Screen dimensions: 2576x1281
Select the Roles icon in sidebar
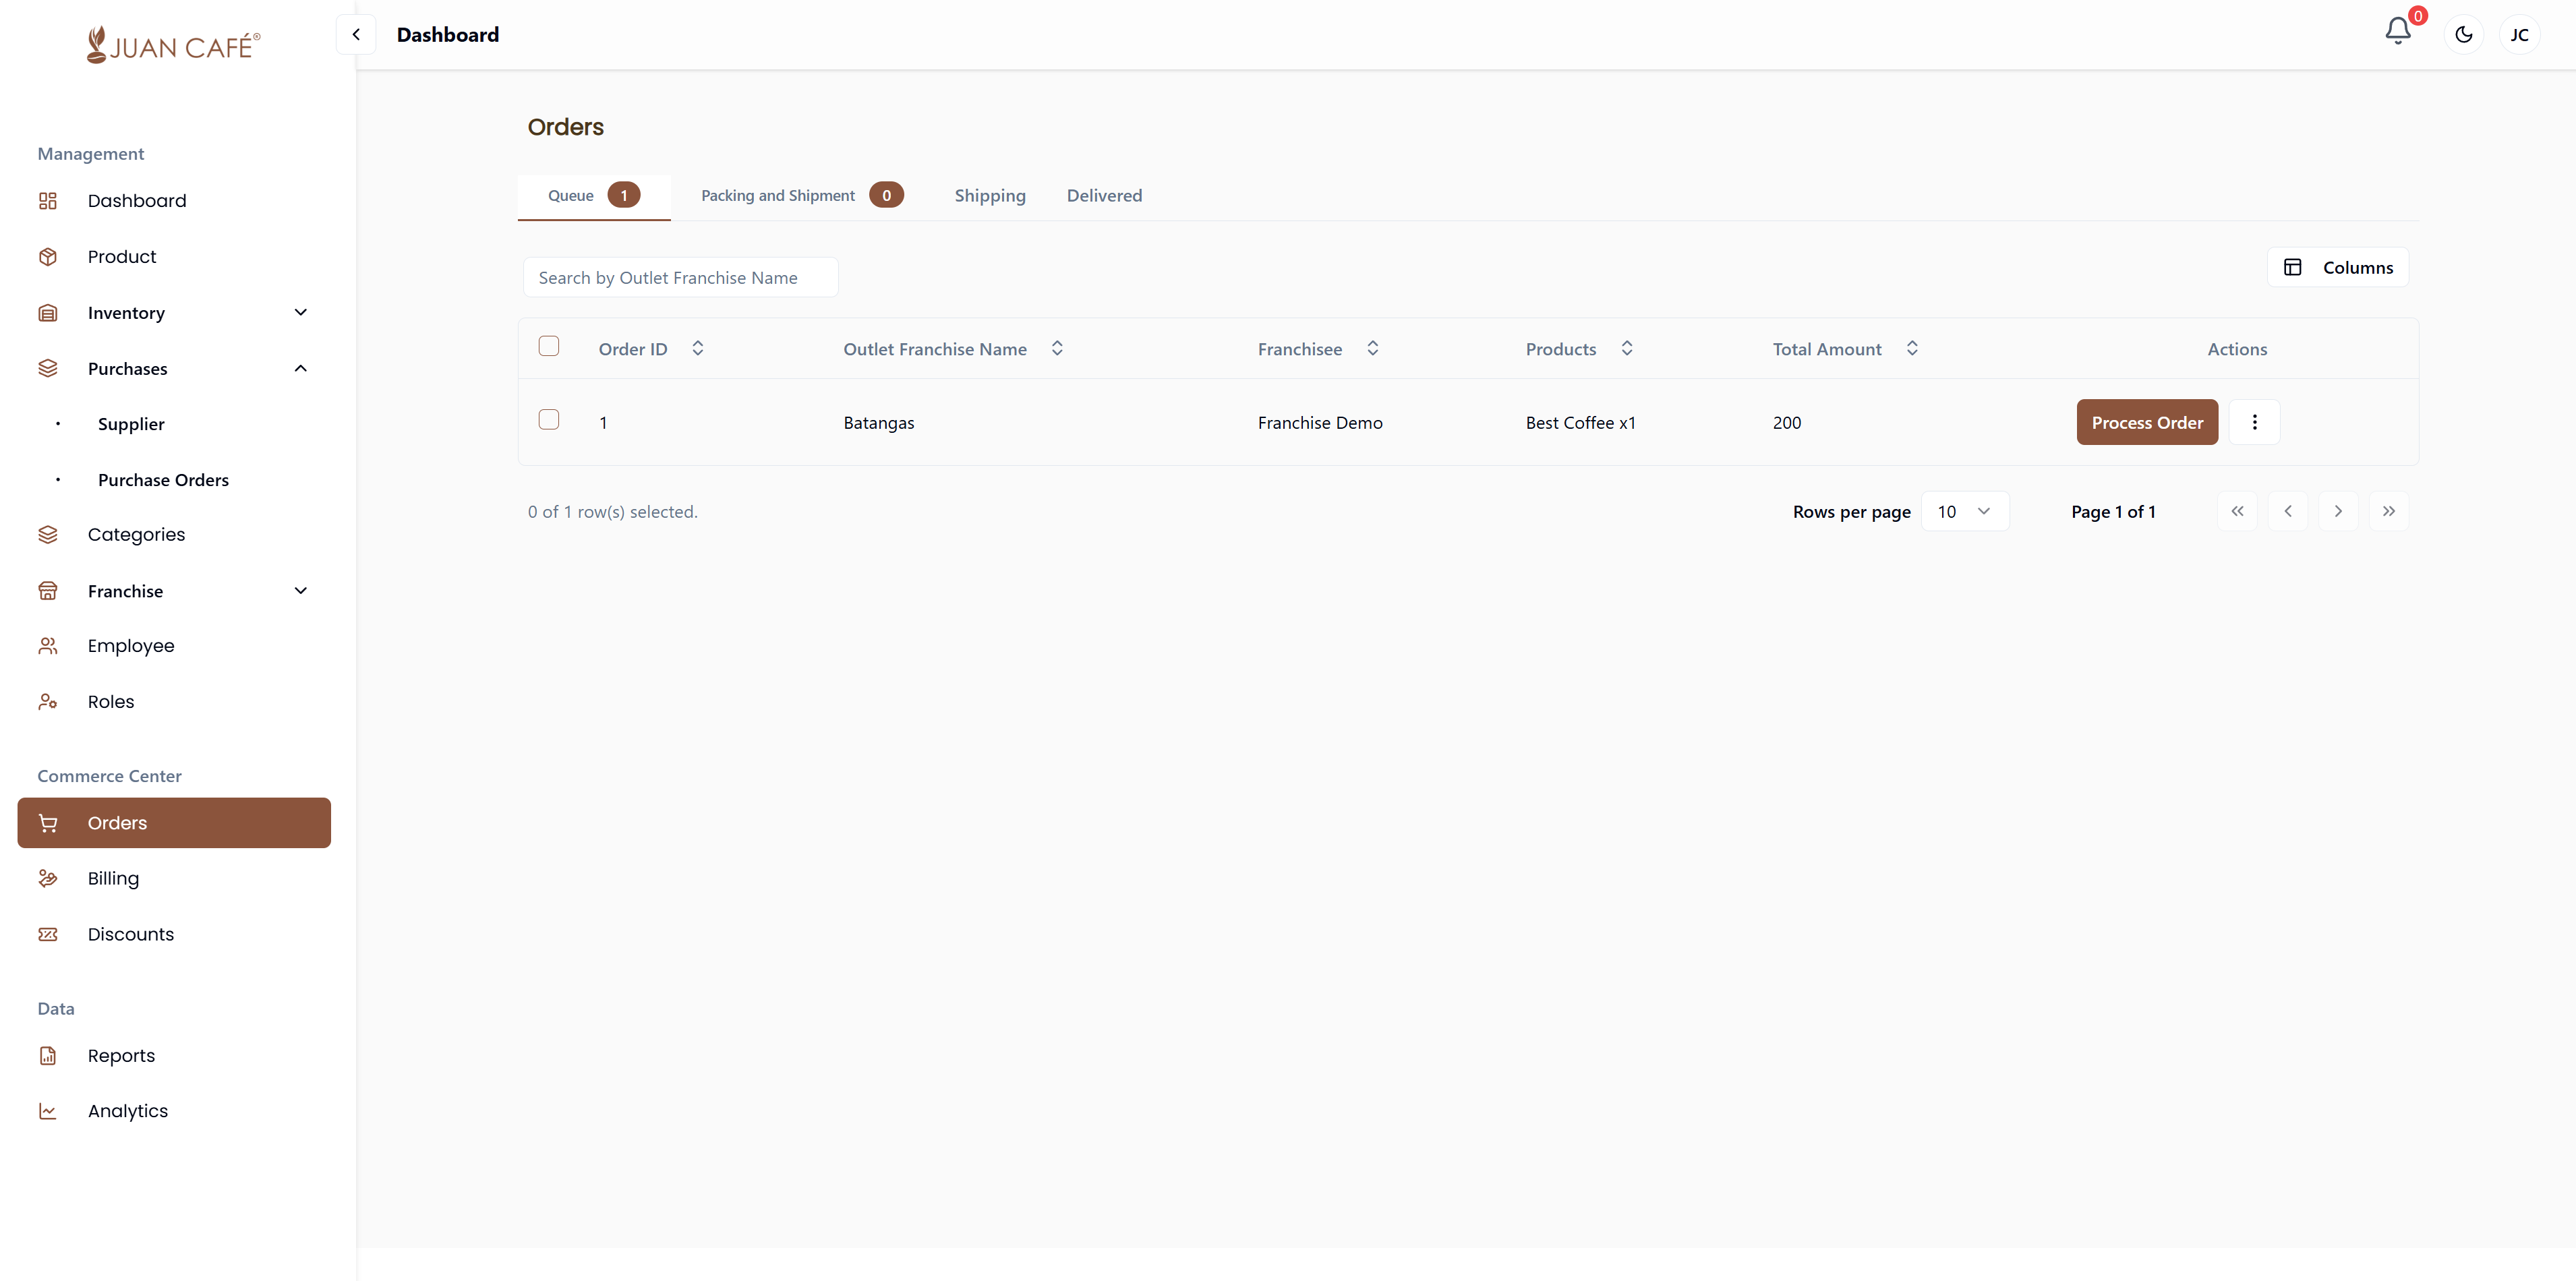pyautogui.click(x=48, y=701)
